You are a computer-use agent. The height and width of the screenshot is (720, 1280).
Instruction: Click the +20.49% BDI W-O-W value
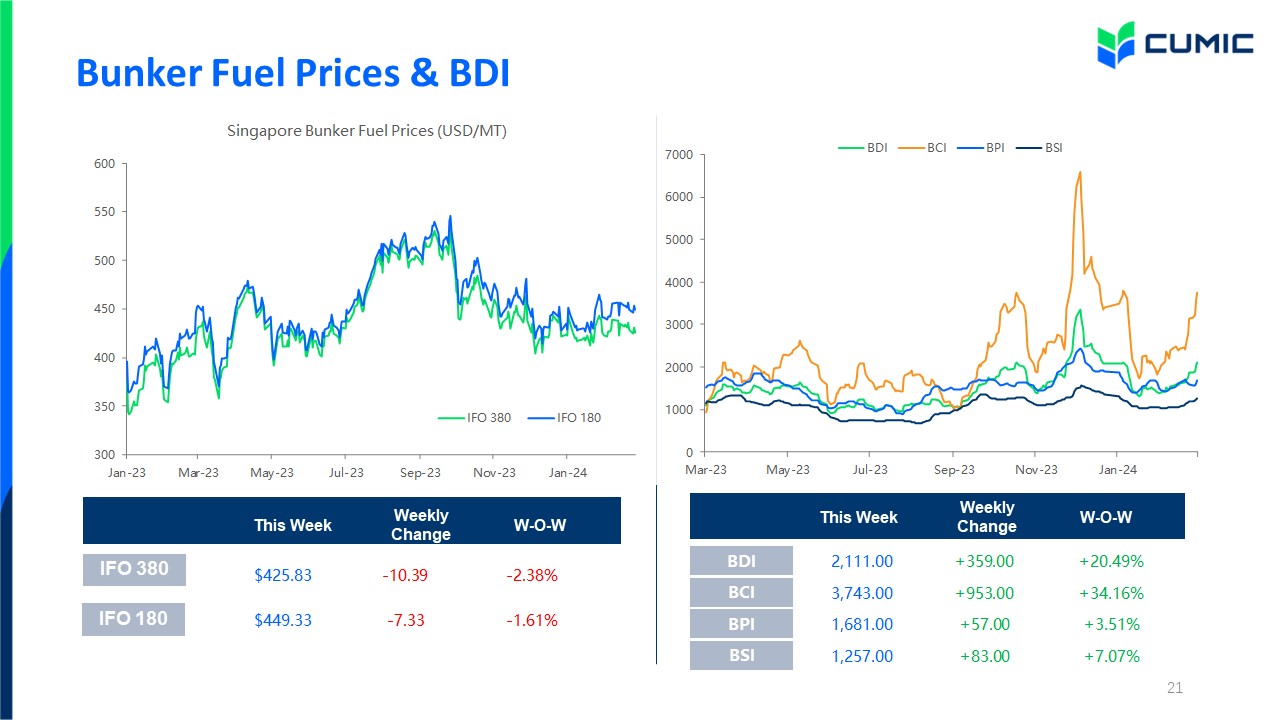click(x=1111, y=561)
